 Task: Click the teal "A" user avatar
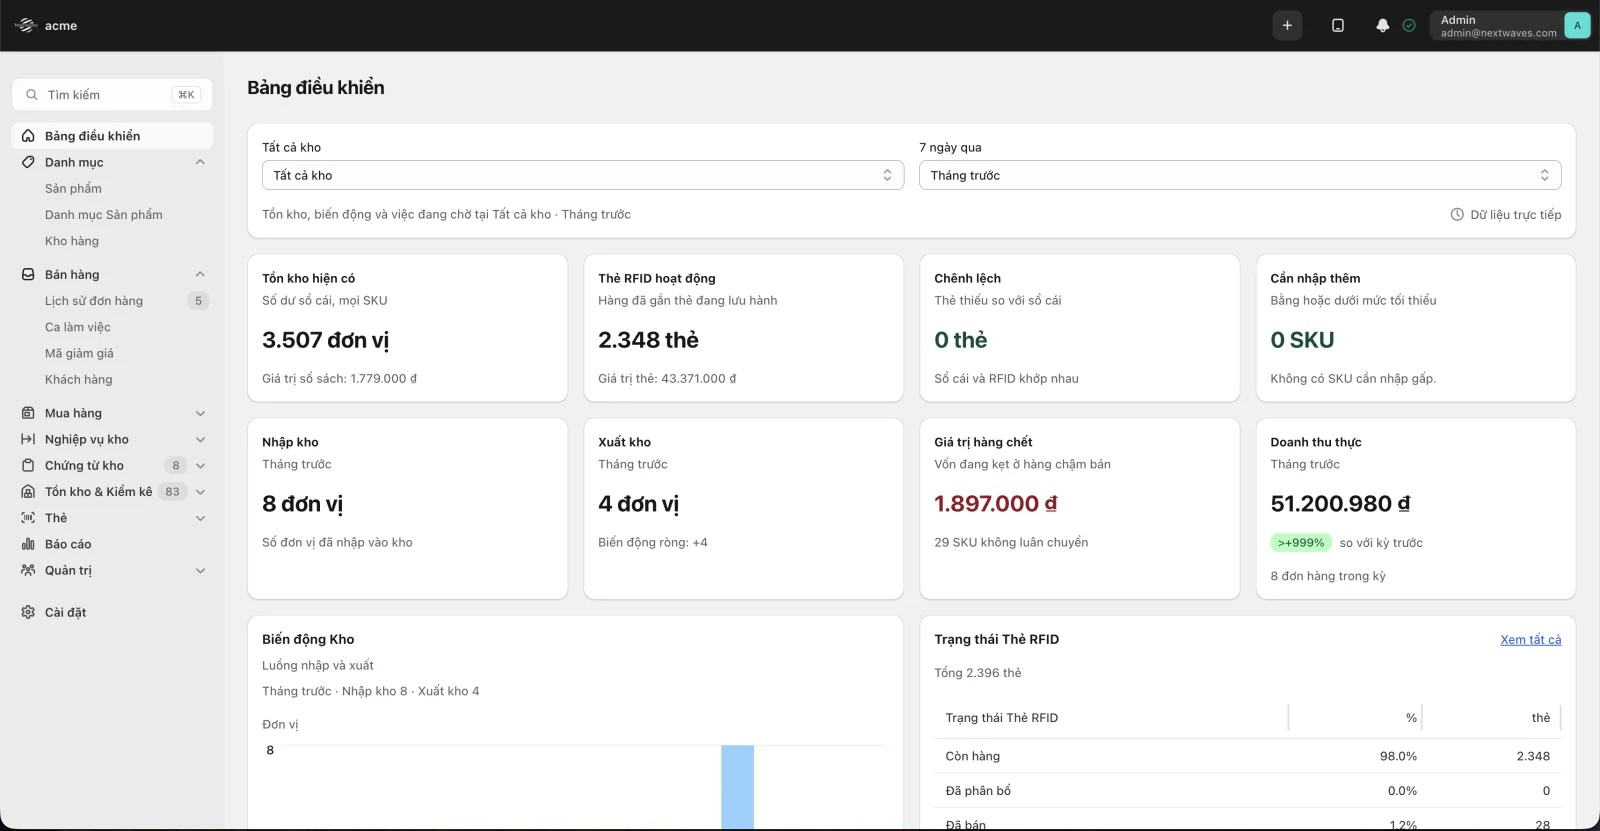click(x=1577, y=26)
